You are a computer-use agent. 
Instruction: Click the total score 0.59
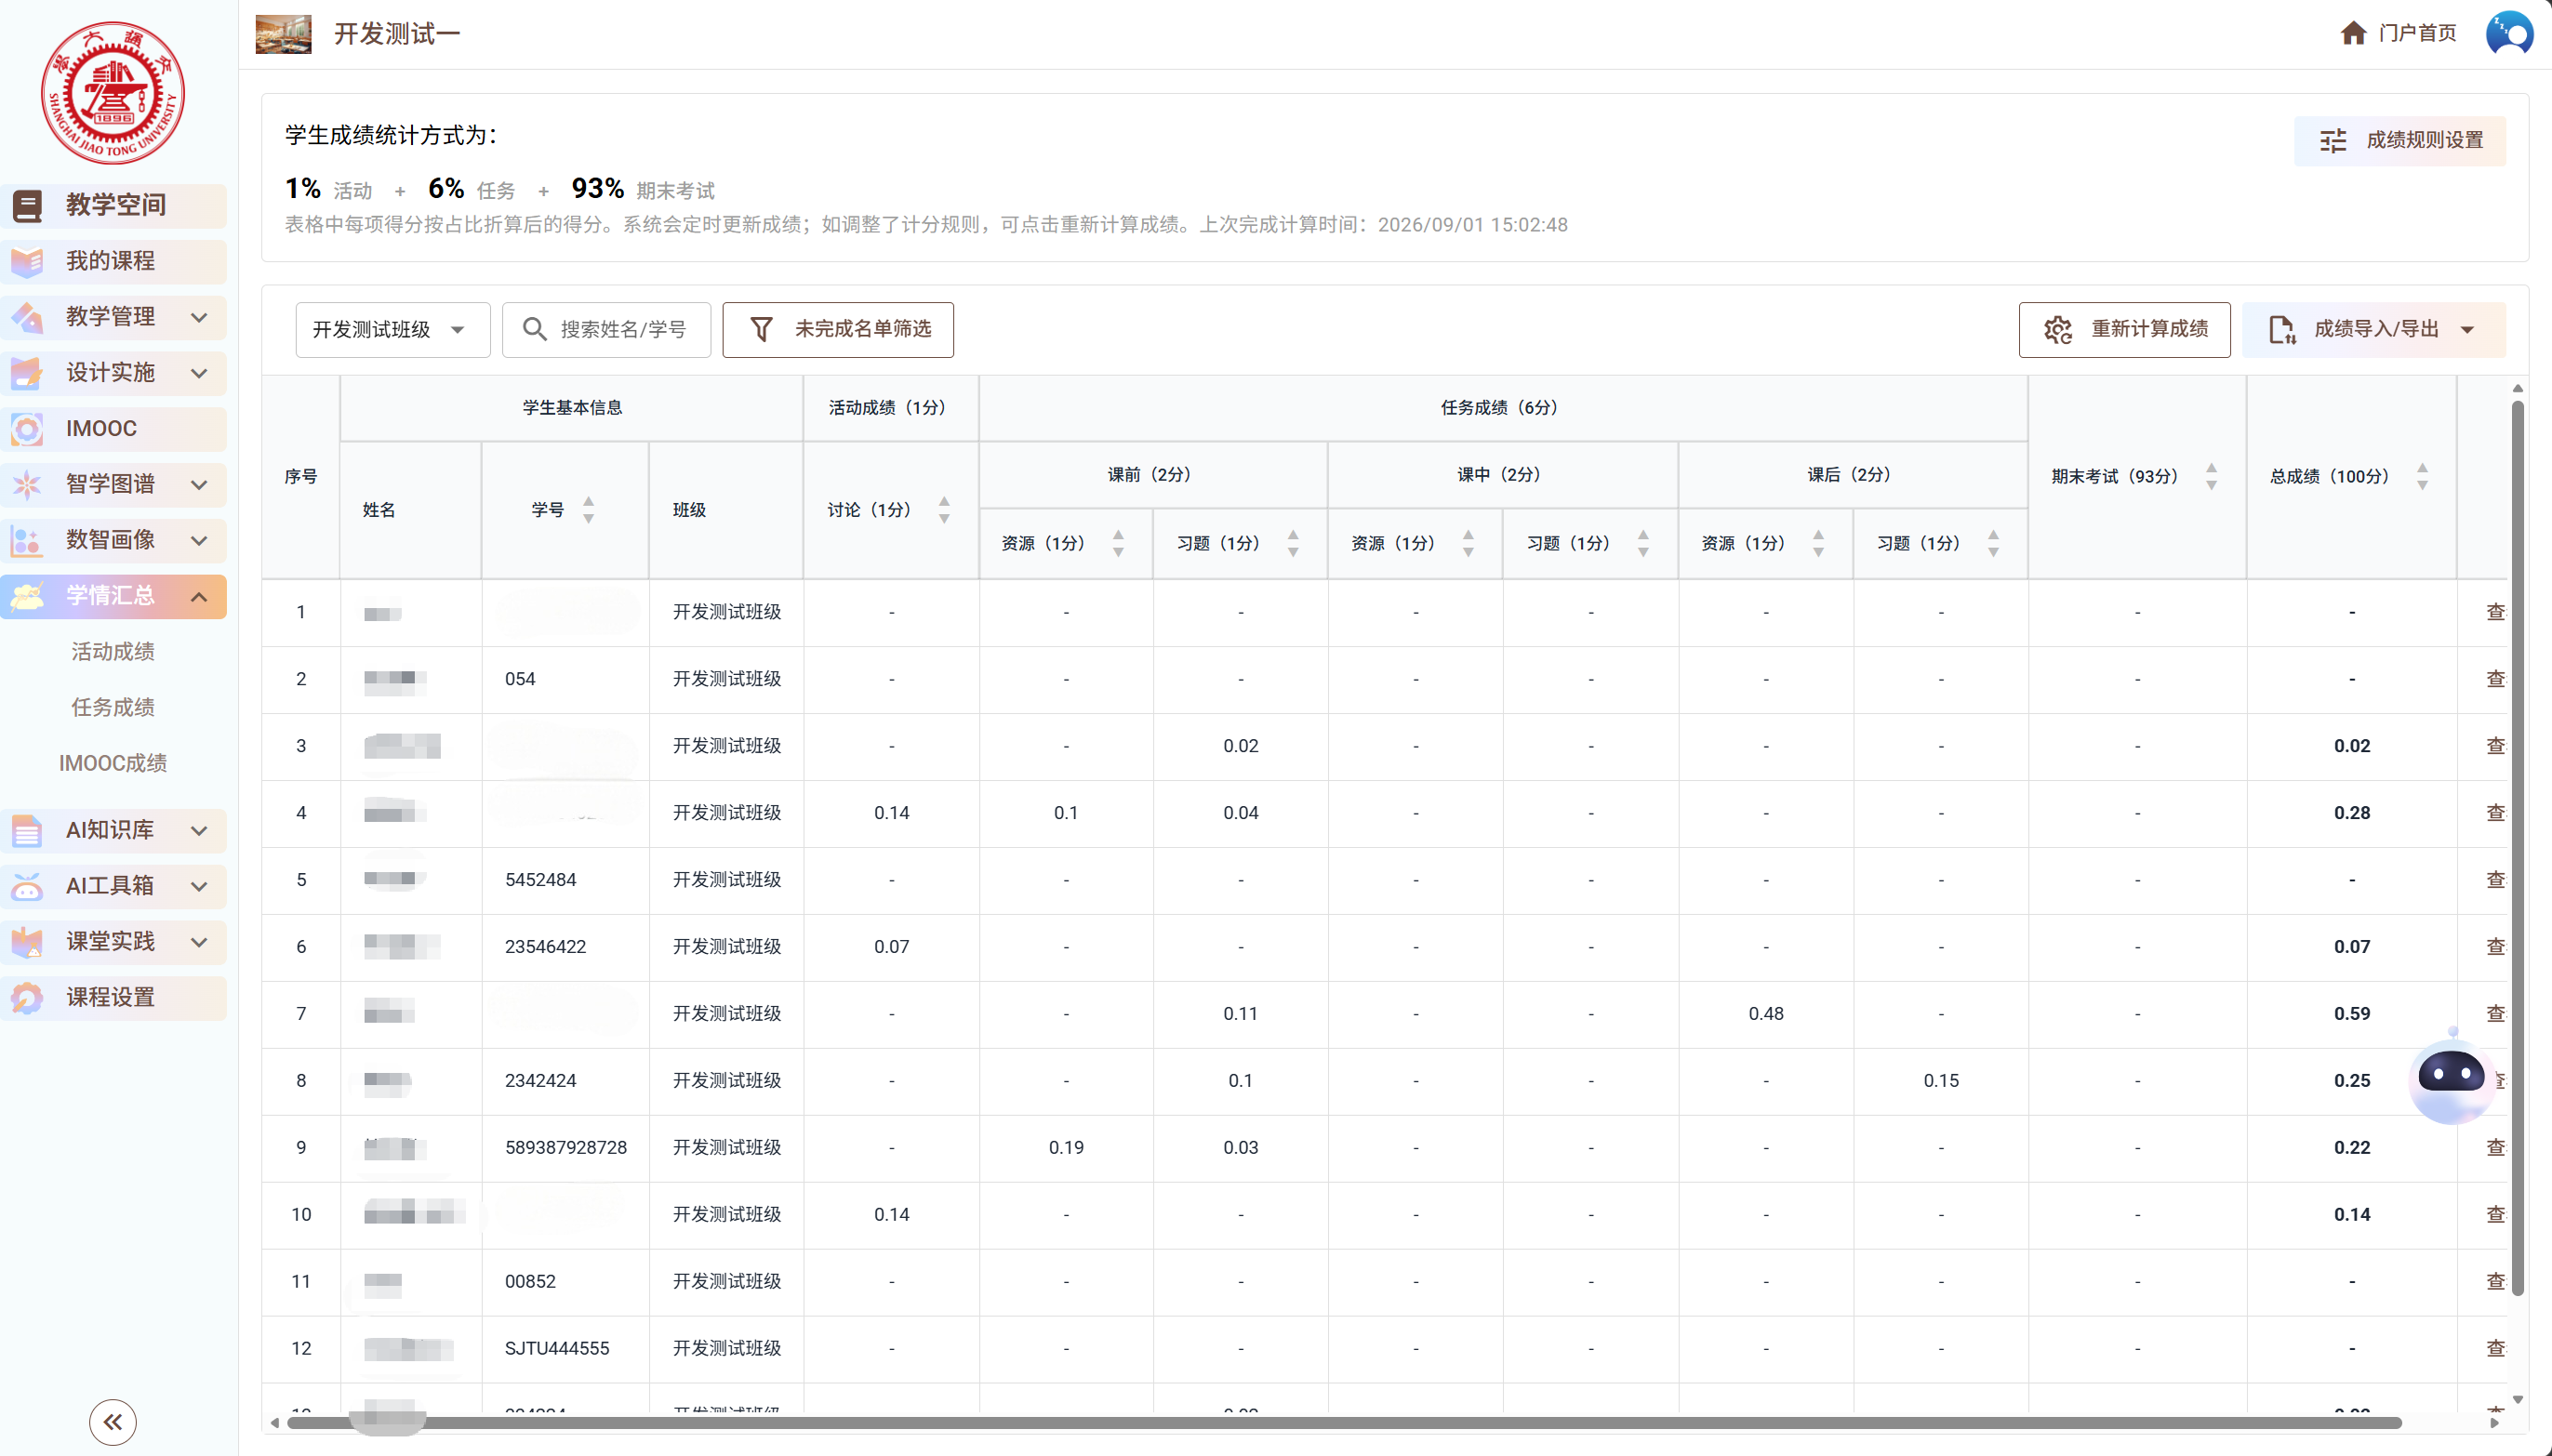tap(2352, 1014)
